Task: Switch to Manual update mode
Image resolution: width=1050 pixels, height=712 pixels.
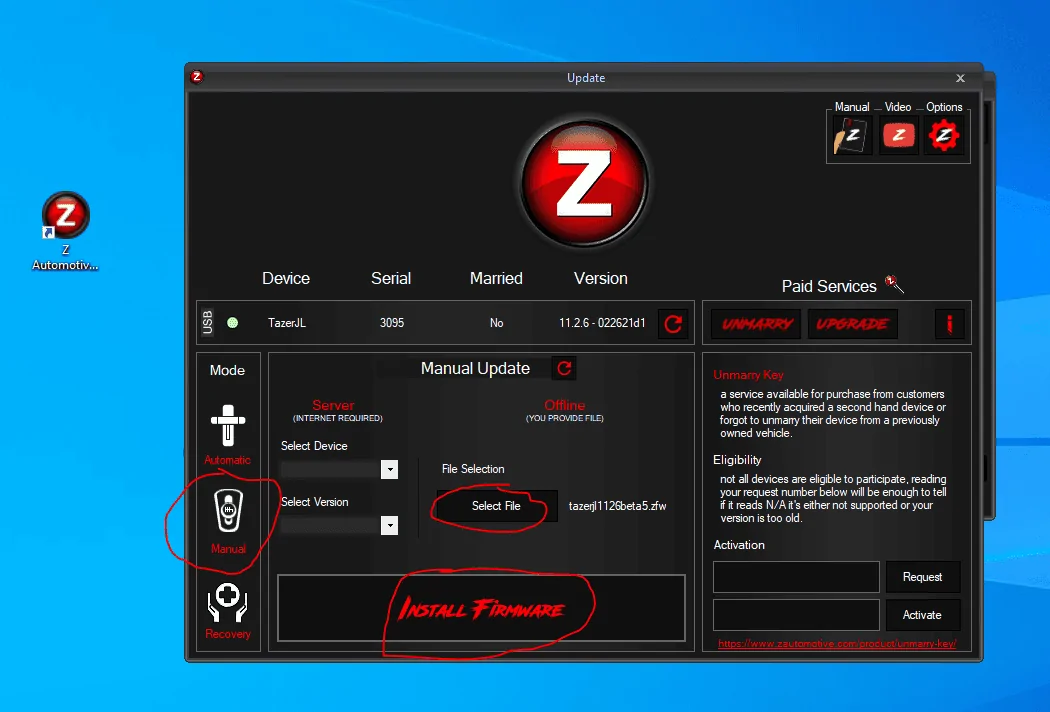Action: click(228, 521)
